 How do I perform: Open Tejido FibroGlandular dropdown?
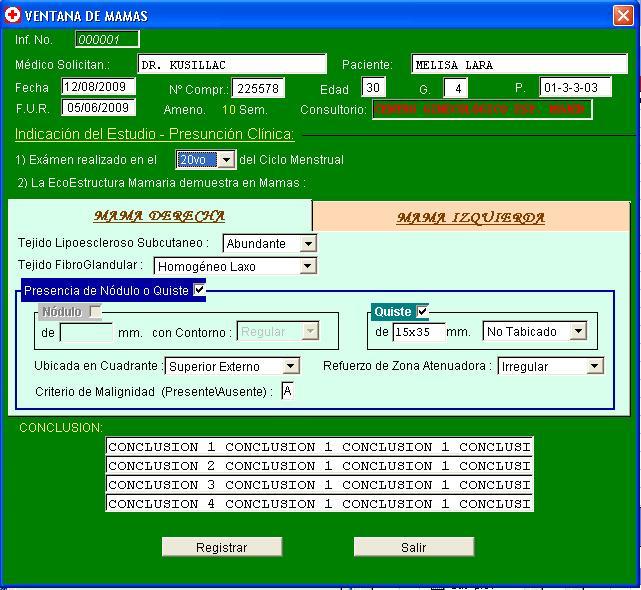pyautogui.click(x=308, y=267)
